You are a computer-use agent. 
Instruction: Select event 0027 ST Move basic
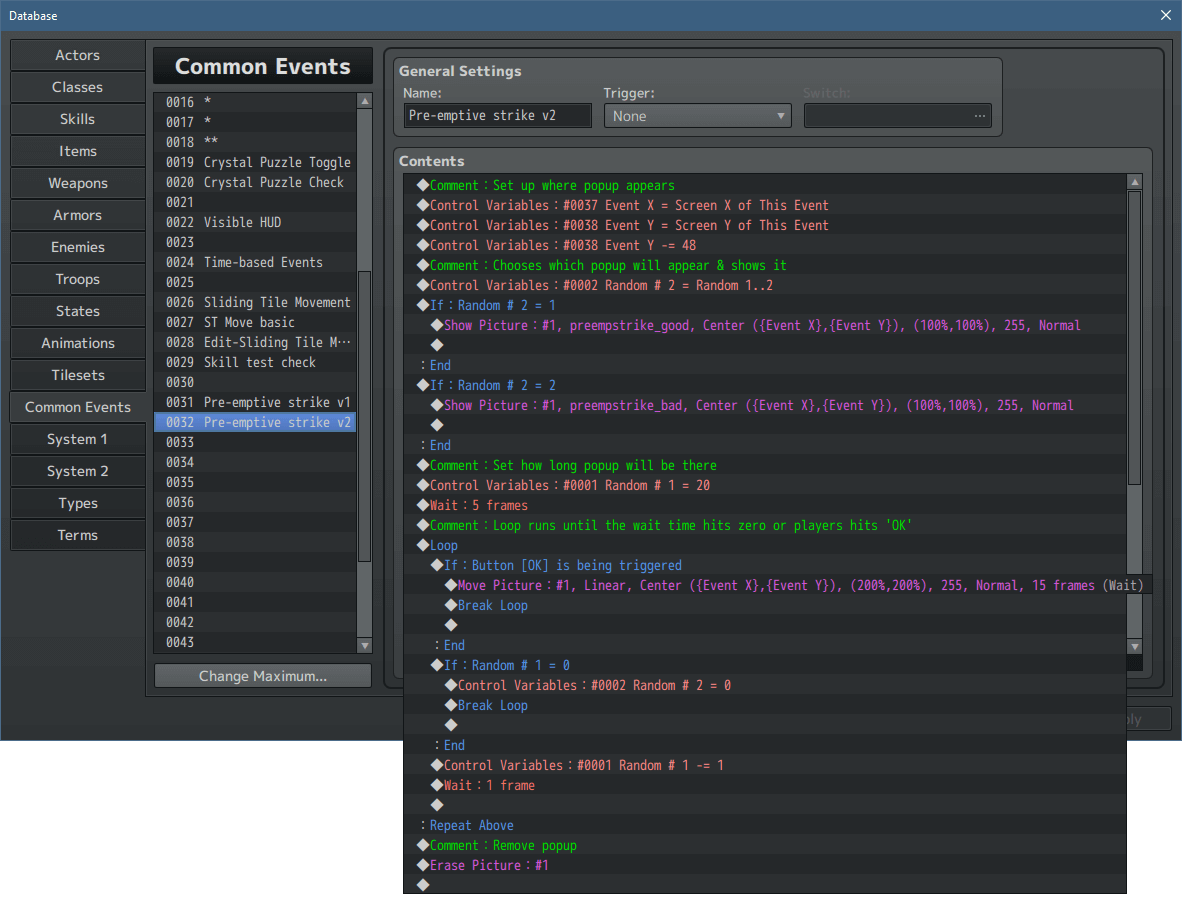(x=256, y=323)
